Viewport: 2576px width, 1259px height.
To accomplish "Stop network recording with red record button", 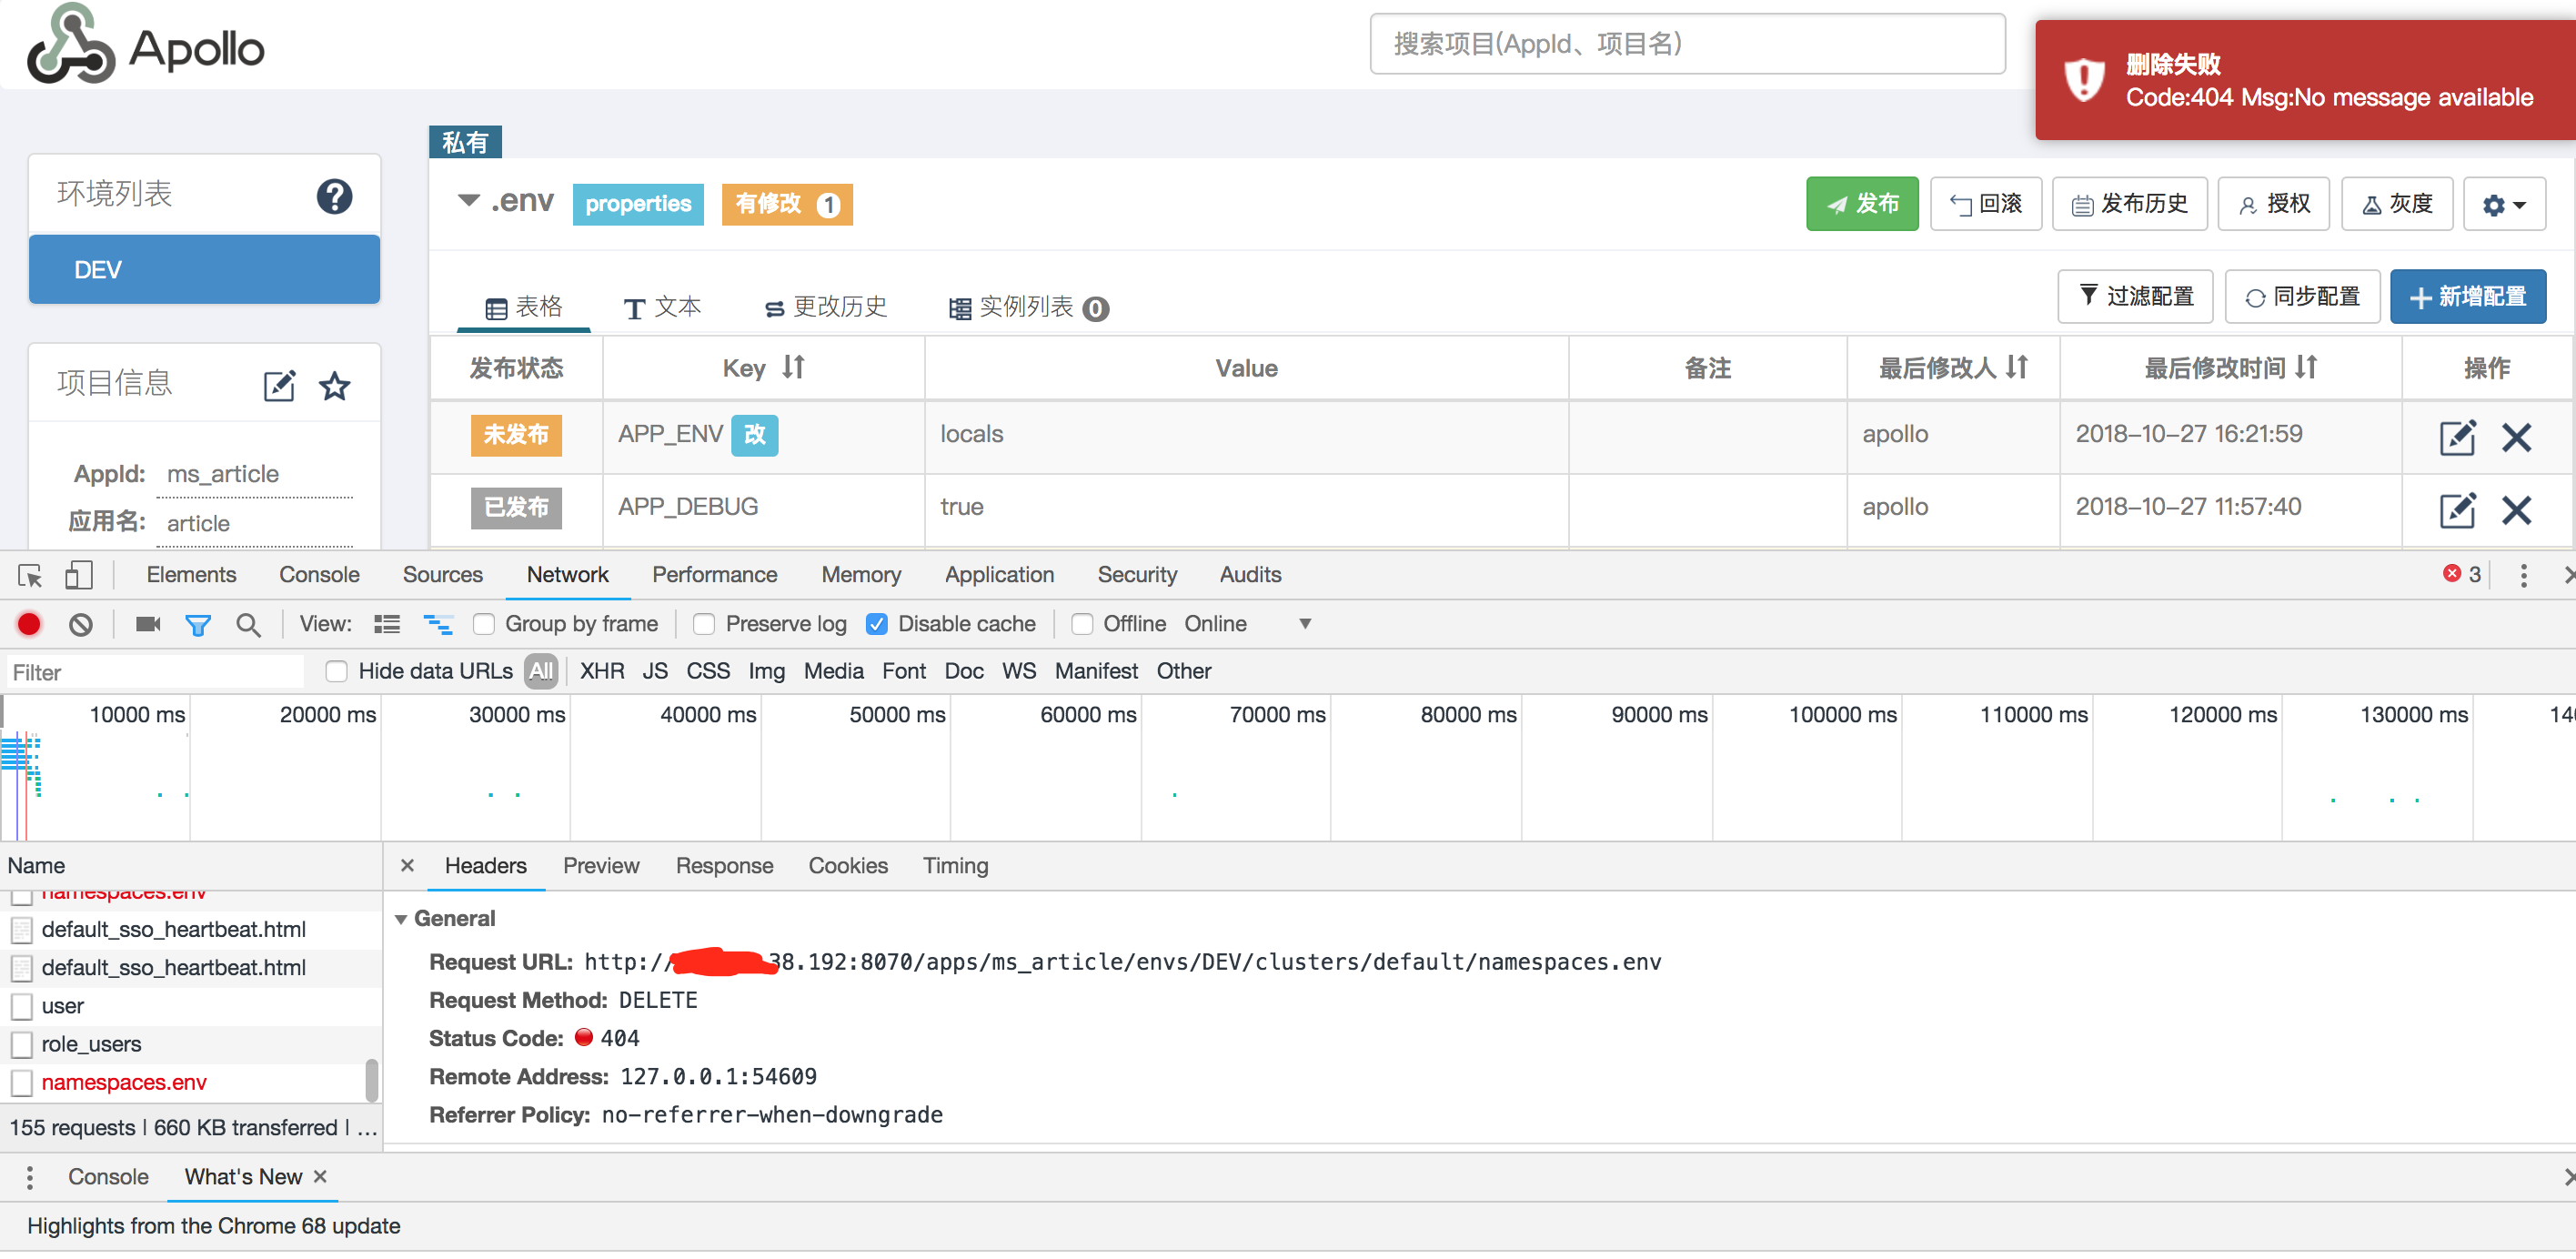I will tap(28, 623).
